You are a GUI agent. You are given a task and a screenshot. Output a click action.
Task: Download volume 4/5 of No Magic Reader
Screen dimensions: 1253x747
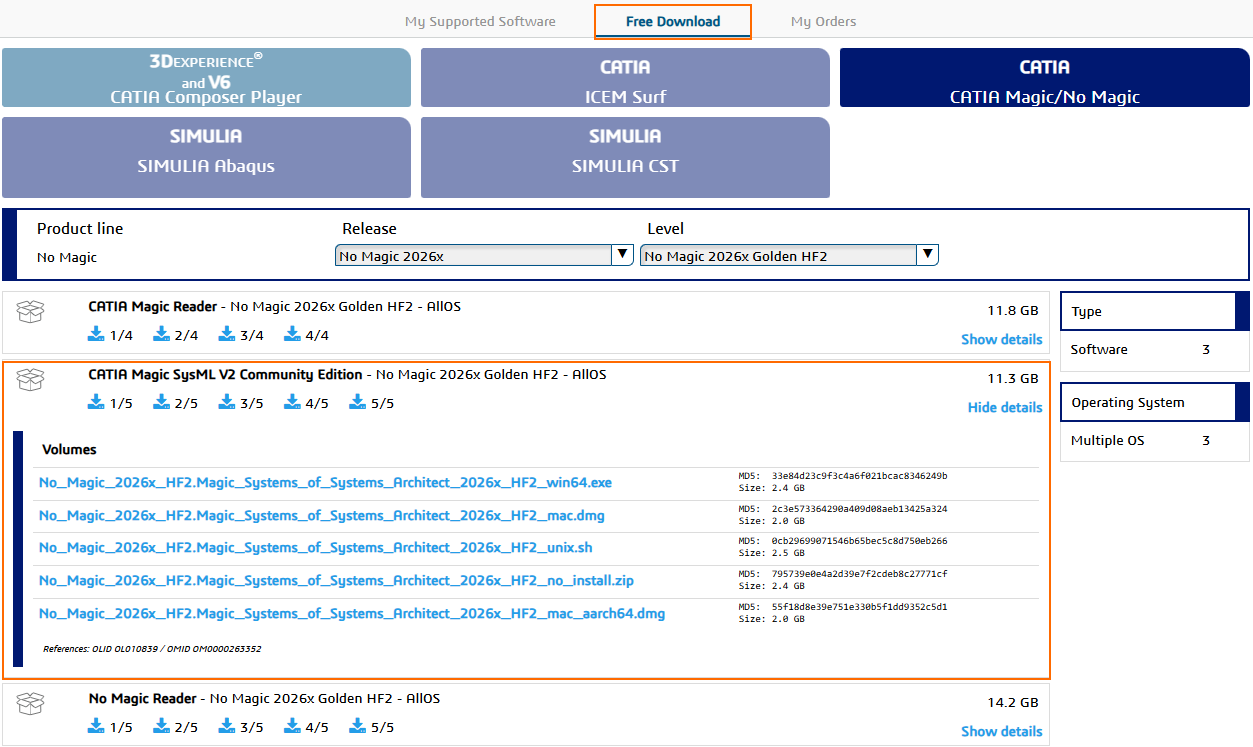click(306, 727)
